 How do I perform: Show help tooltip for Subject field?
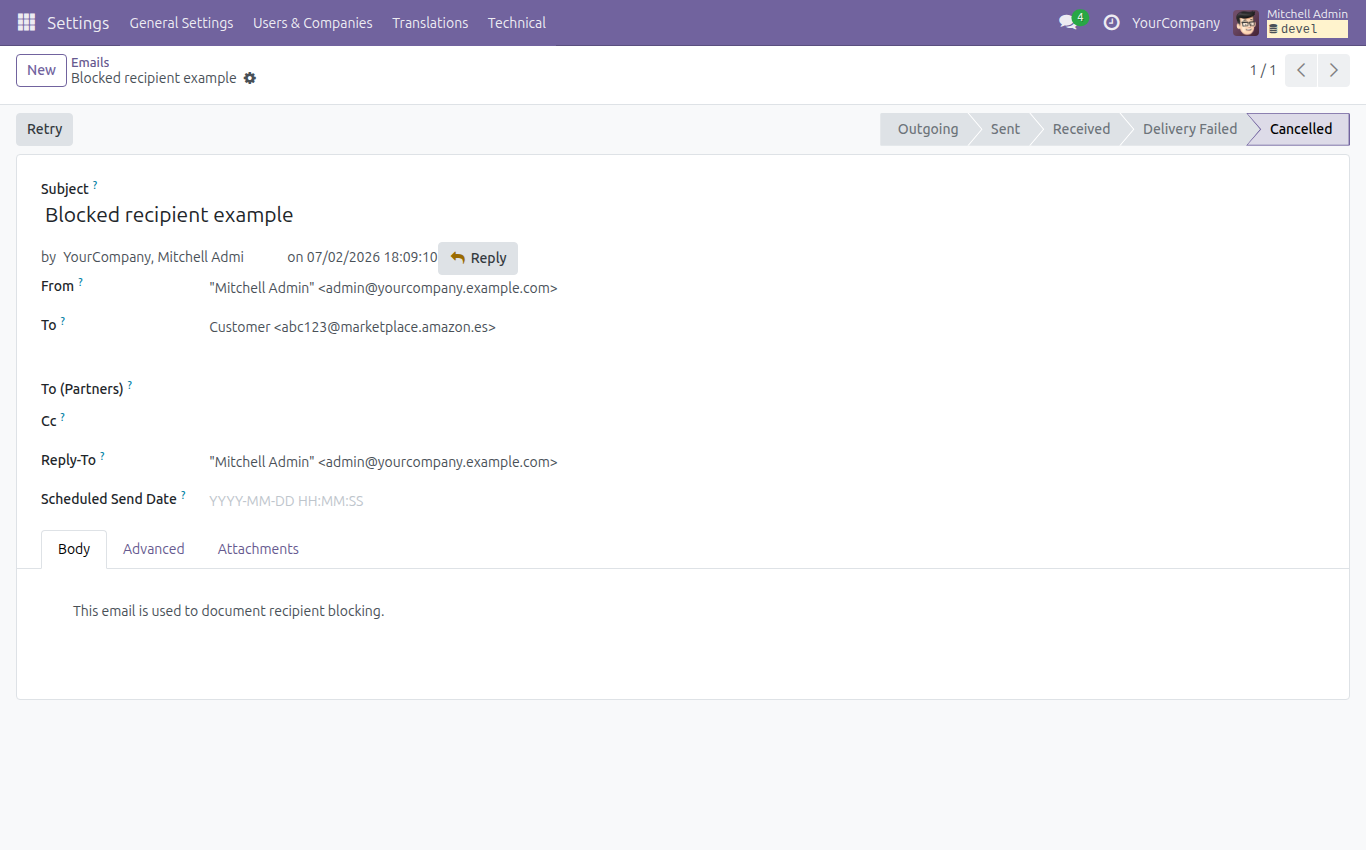pos(96,185)
